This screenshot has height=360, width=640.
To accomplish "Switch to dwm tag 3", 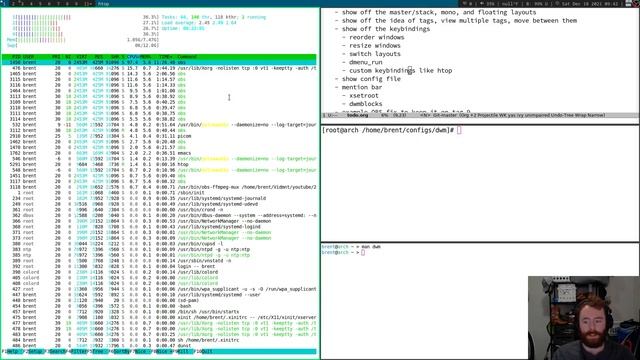I will coord(22,3).
